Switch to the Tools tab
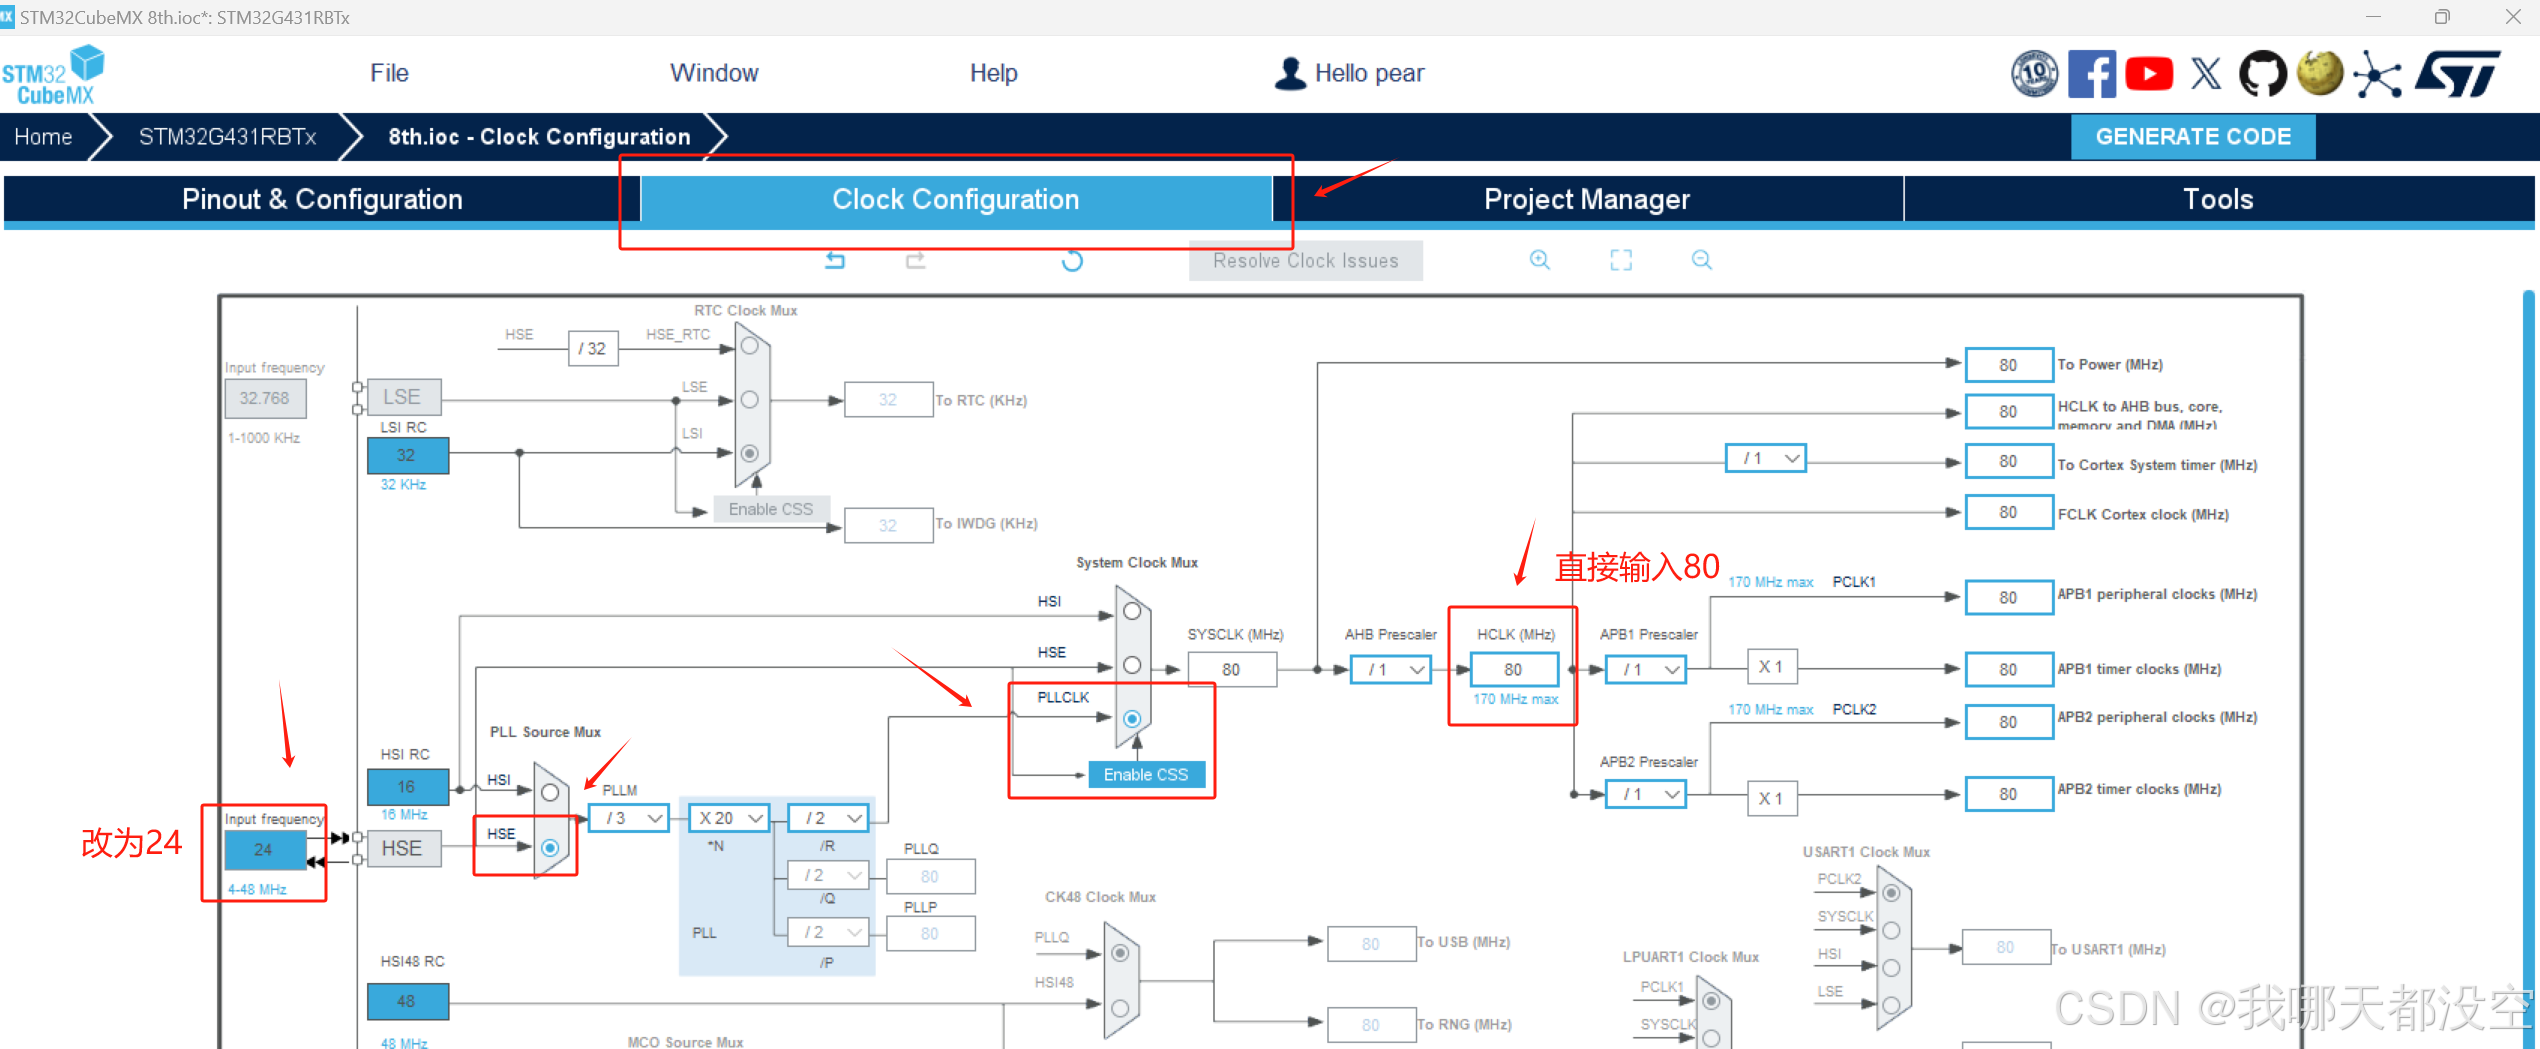The height and width of the screenshot is (1049, 2540). (2218, 199)
